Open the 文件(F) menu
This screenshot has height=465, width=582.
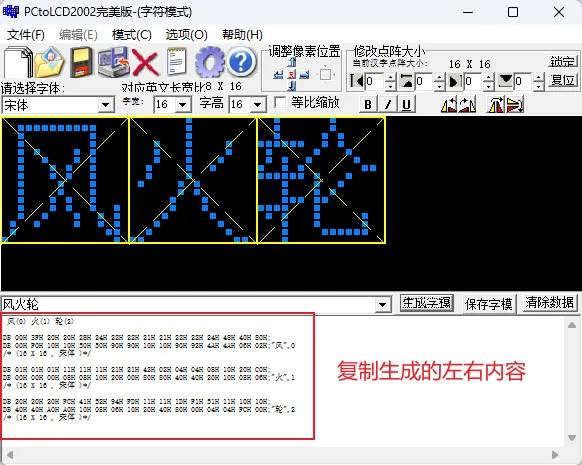[x=26, y=35]
